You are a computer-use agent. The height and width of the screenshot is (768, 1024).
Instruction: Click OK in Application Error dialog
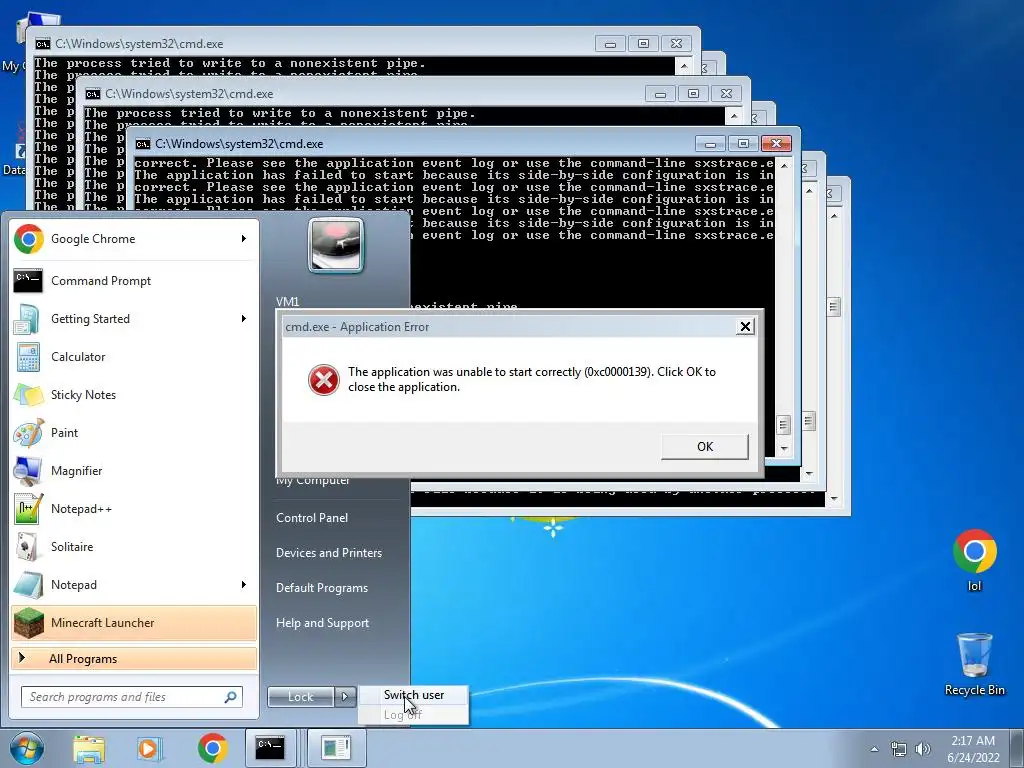pyautogui.click(x=705, y=447)
